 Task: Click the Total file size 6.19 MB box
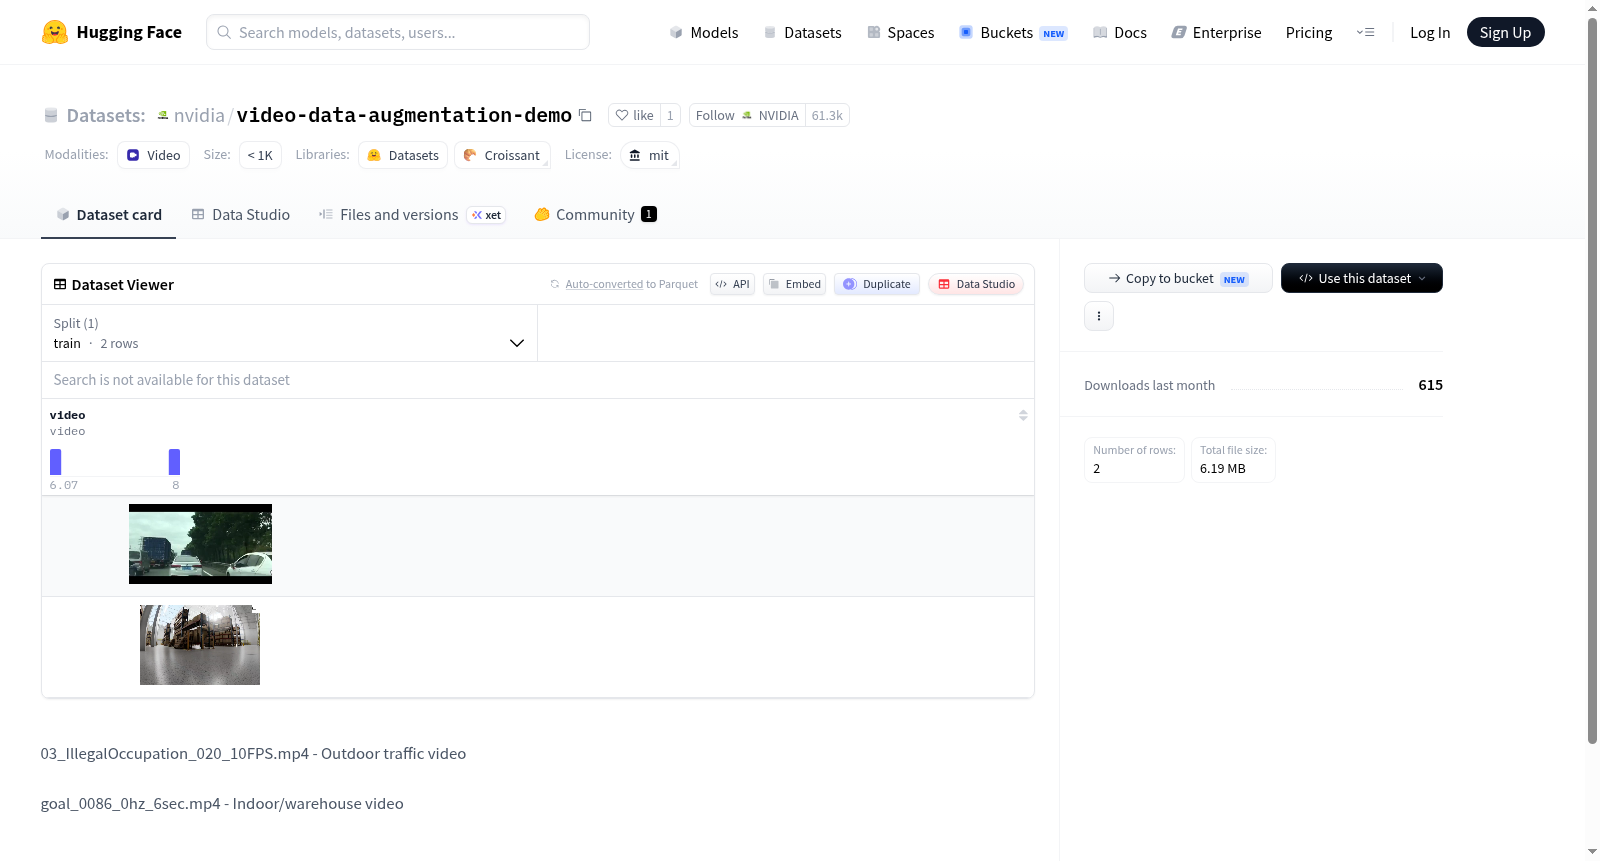coord(1233,460)
